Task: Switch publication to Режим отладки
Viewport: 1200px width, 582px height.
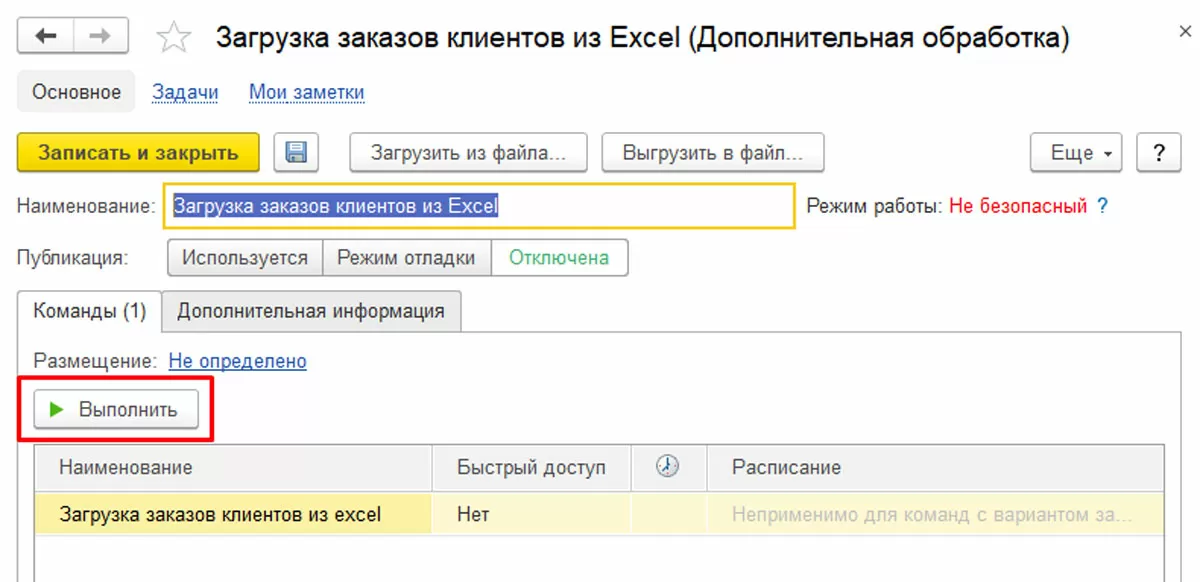Action: tap(406, 257)
